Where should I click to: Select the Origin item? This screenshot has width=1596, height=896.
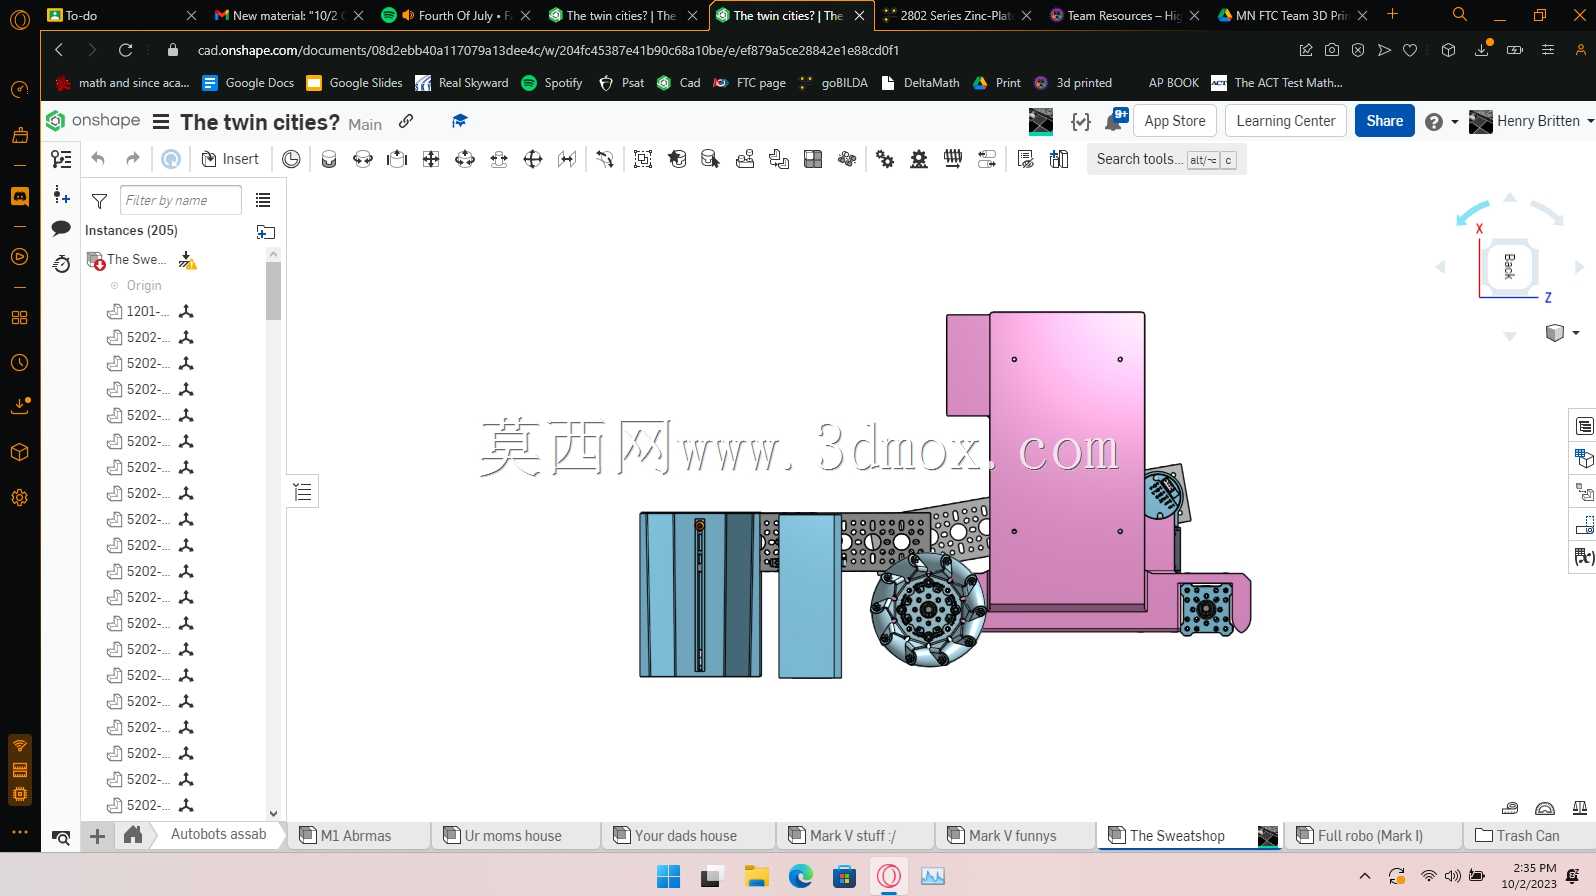(144, 285)
